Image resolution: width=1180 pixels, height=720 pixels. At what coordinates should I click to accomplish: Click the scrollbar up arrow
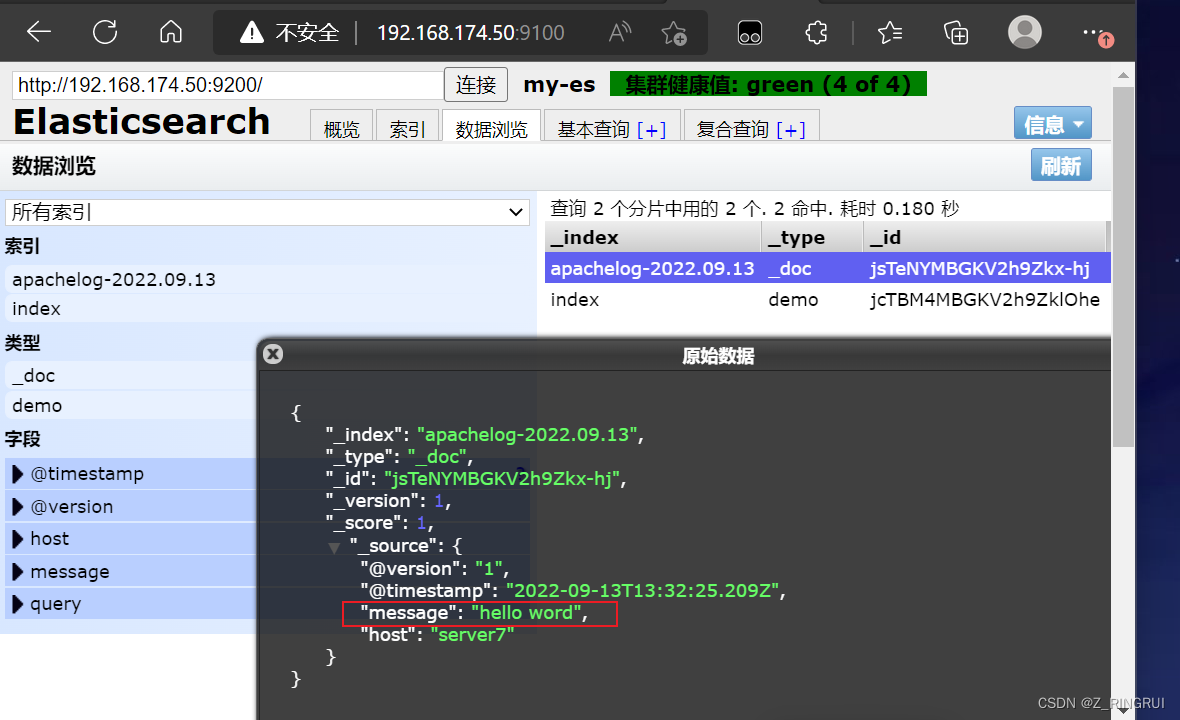tap(1124, 75)
